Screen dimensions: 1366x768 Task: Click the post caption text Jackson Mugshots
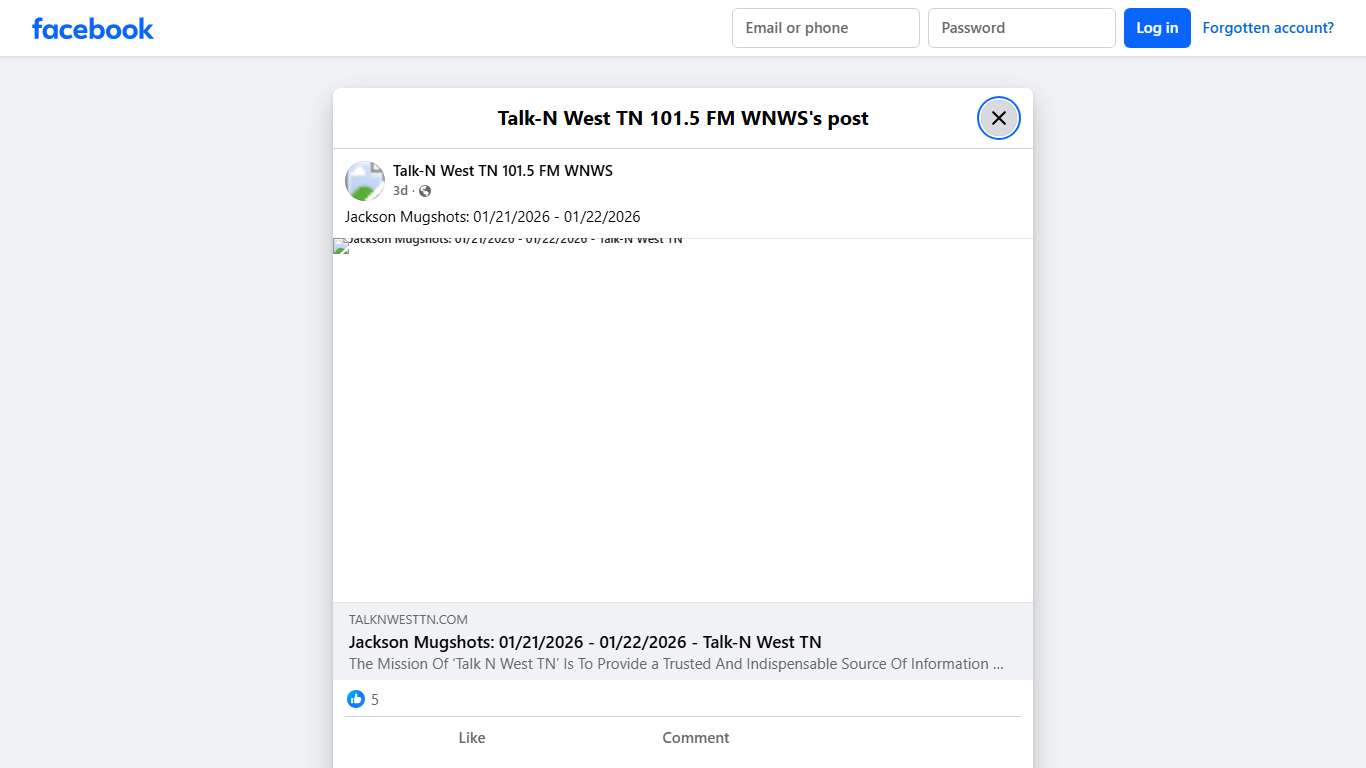[x=492, y=217]
